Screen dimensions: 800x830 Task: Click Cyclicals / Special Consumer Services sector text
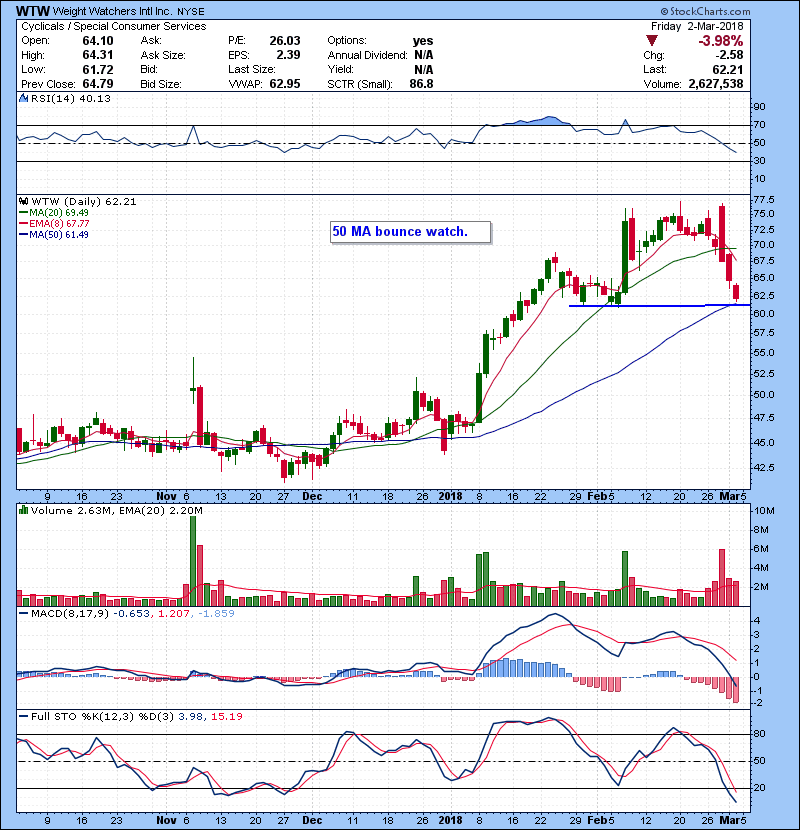[x=114, y=26]
